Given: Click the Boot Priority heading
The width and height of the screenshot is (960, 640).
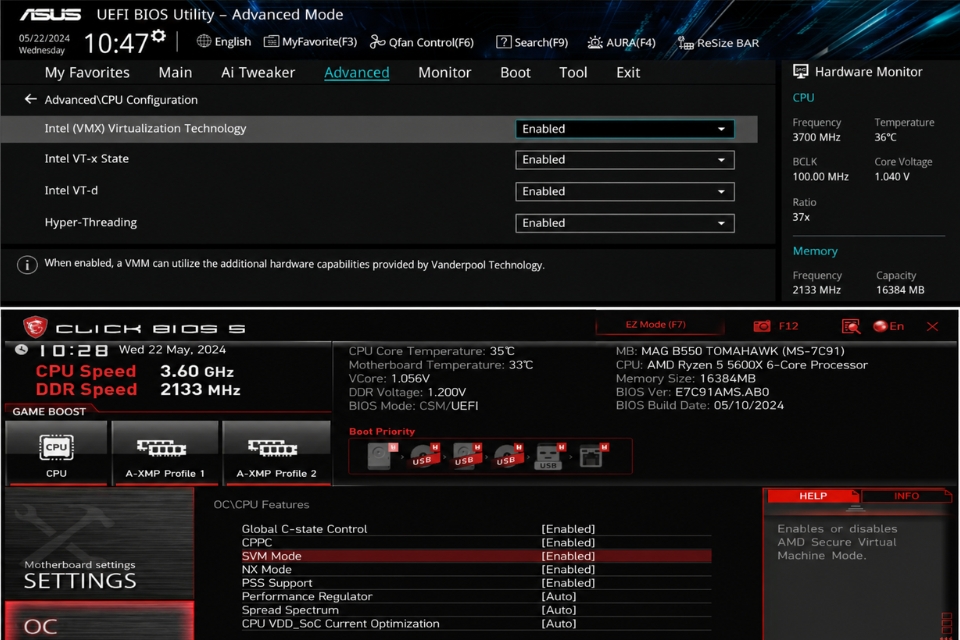Looking at the screenshot, I should 381,431.
